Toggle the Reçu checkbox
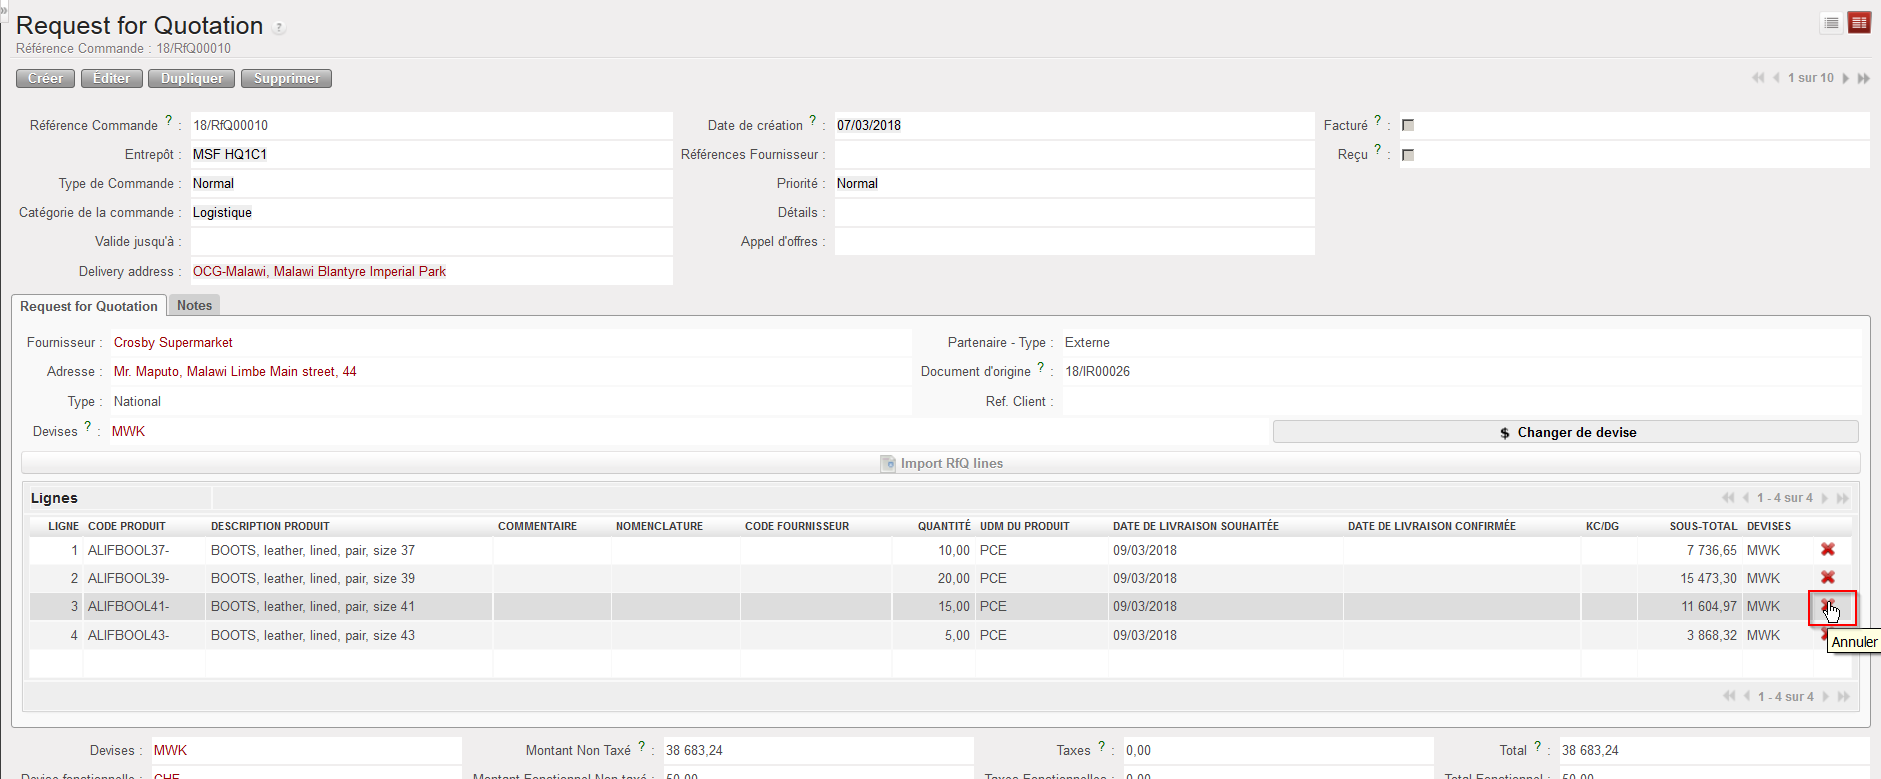Screen dimensions: 1881x779 point(1408,155)
